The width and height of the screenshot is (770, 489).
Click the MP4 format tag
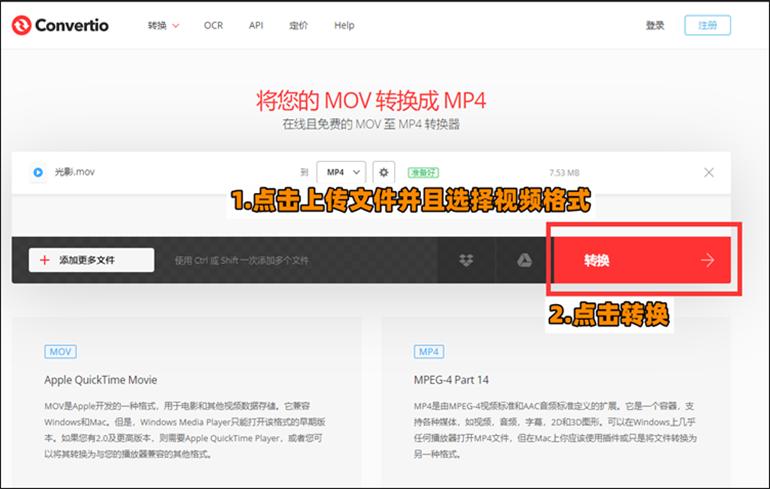(429, 352)
